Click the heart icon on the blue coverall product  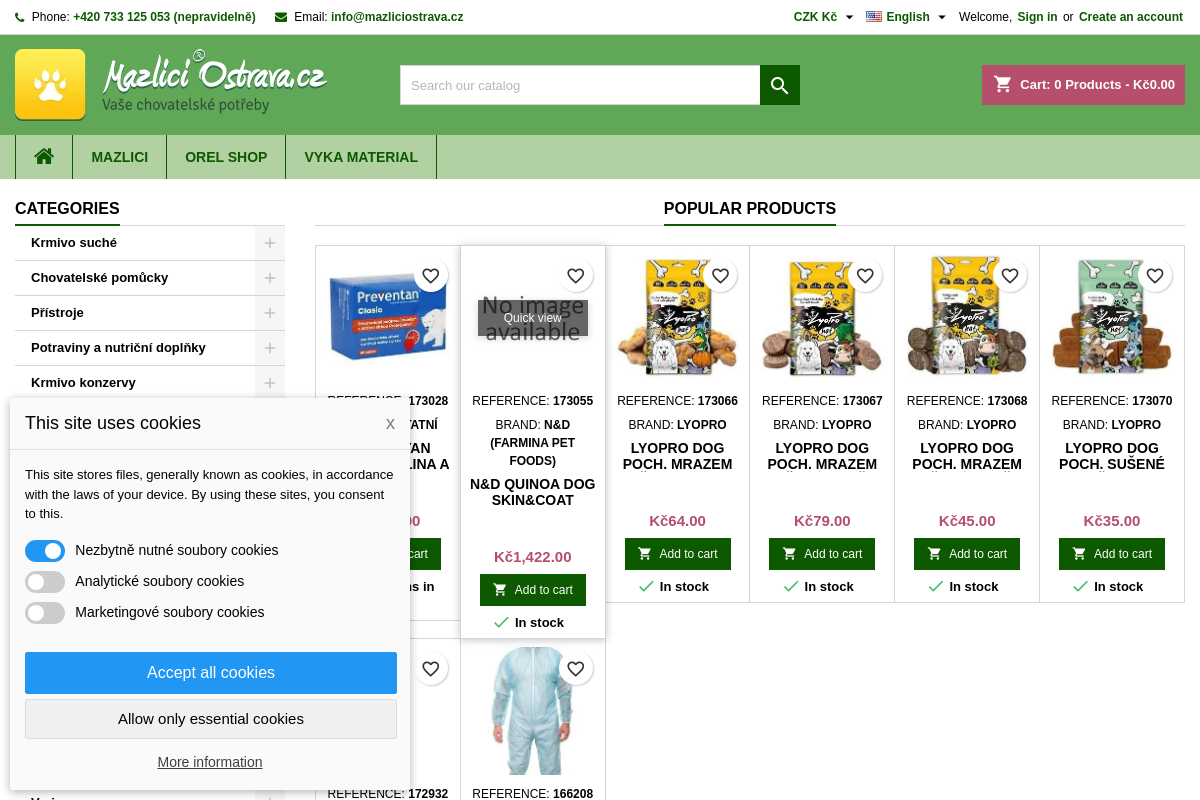[575, 669]
